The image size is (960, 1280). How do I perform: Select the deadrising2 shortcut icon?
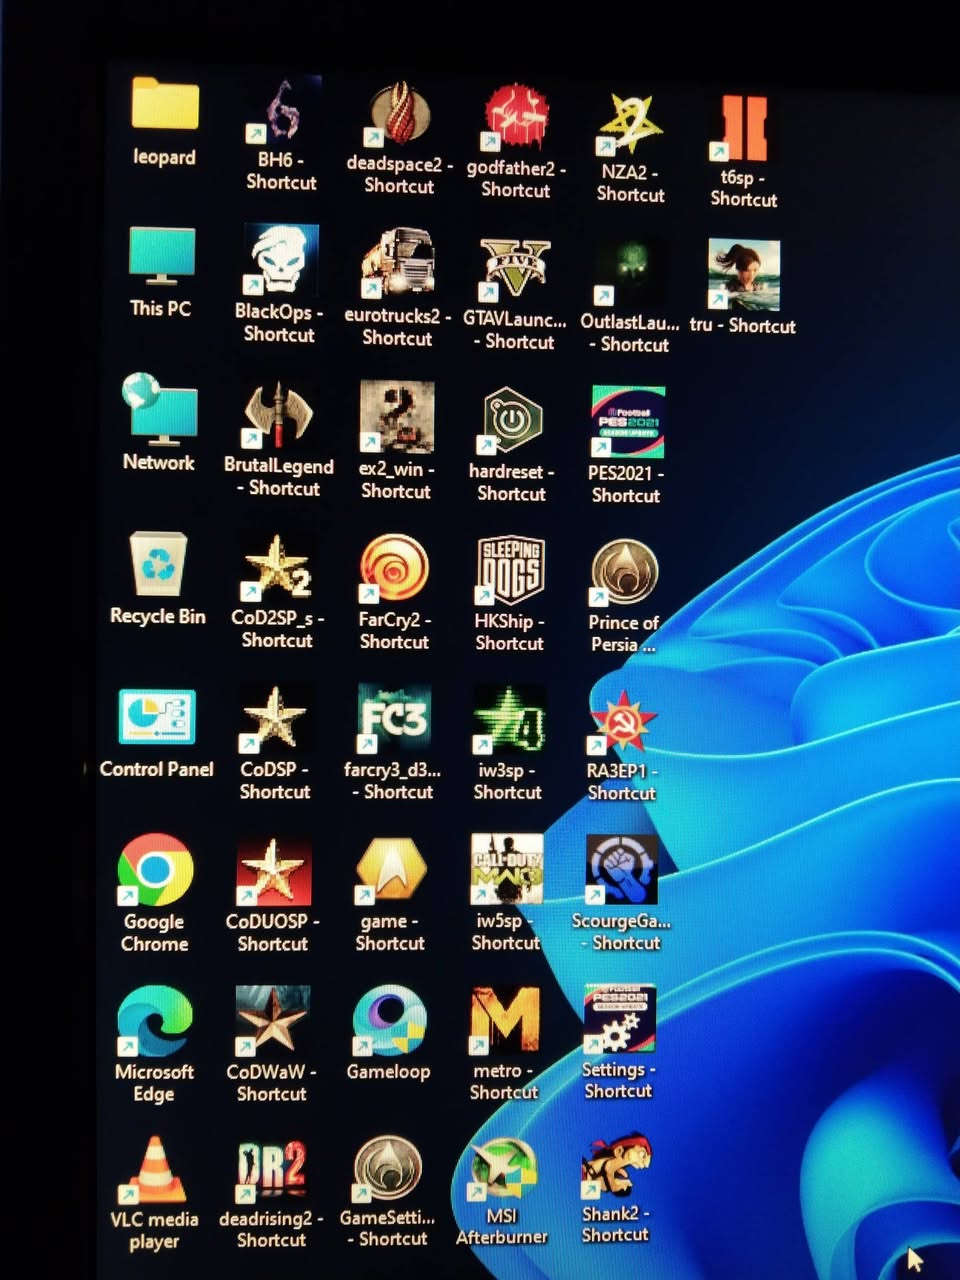click(x=272, y=1170)
